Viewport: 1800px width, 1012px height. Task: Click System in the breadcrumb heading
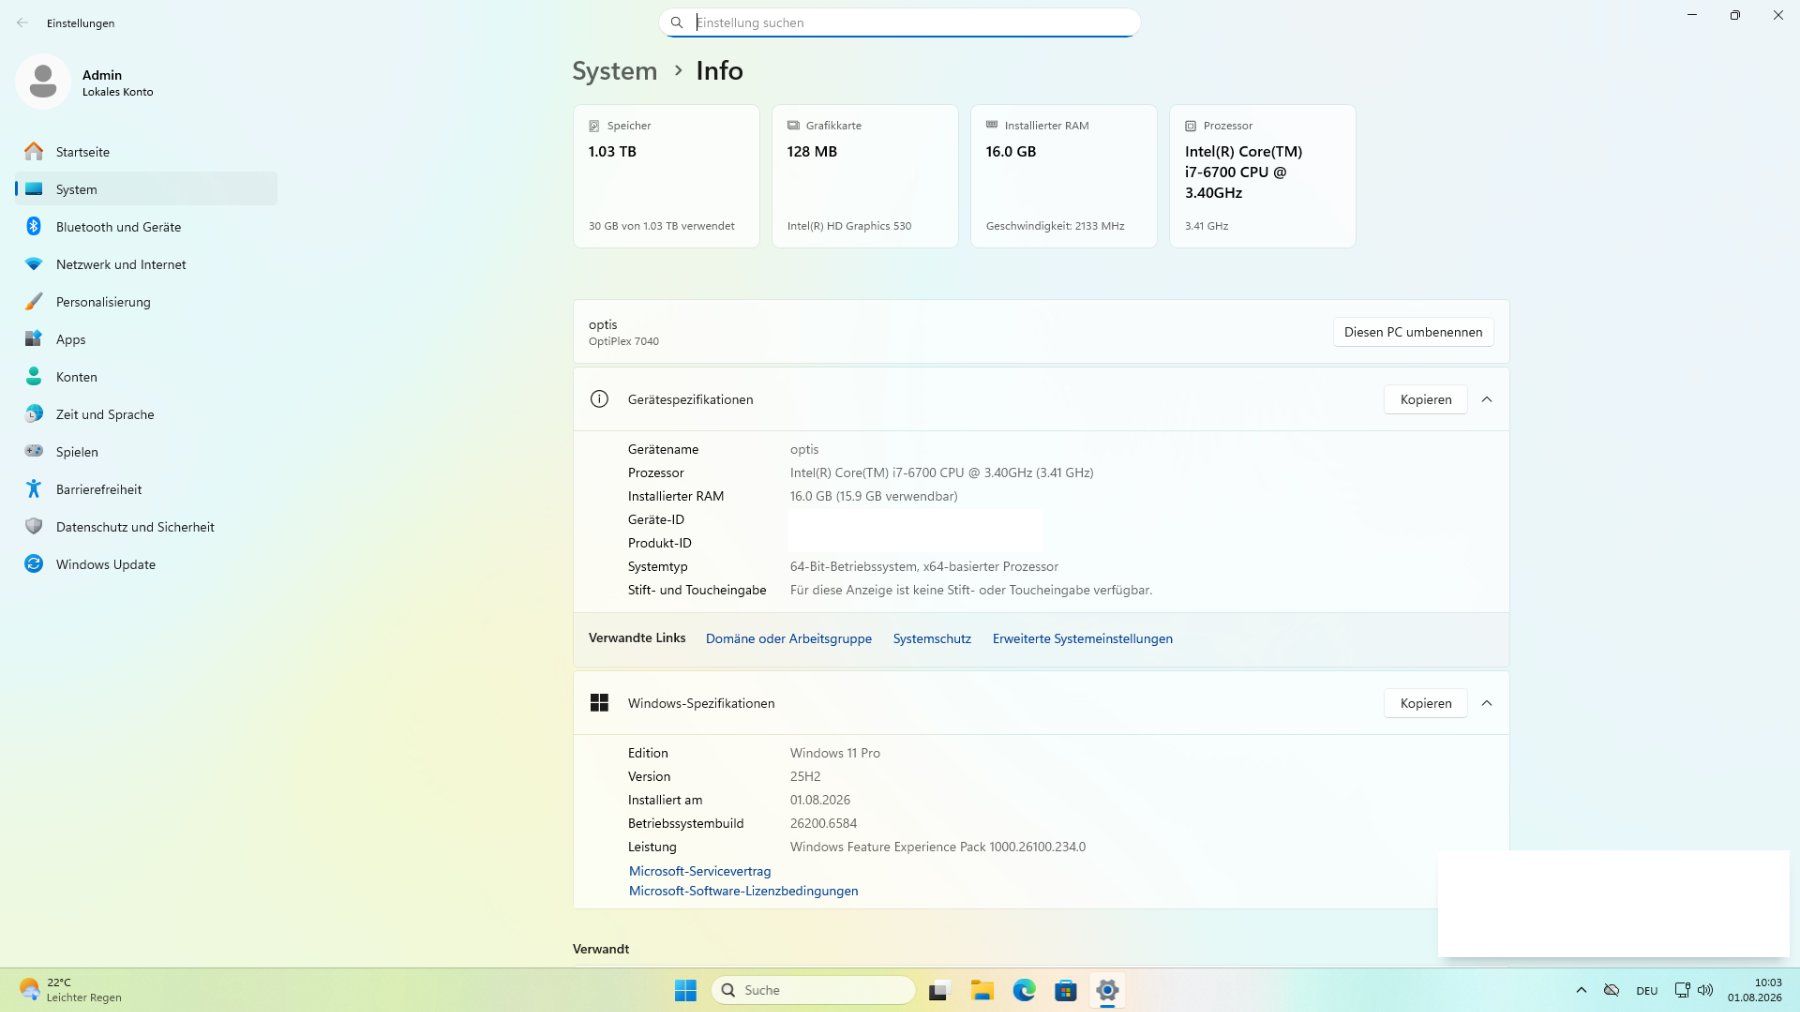pyautogui.click(x=614, y=71)
